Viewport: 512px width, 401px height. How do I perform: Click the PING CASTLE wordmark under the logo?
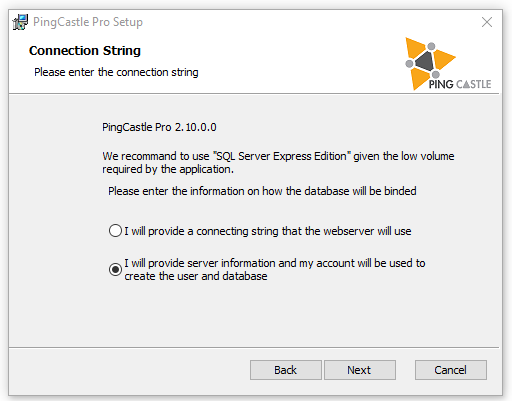coord(460,84)
